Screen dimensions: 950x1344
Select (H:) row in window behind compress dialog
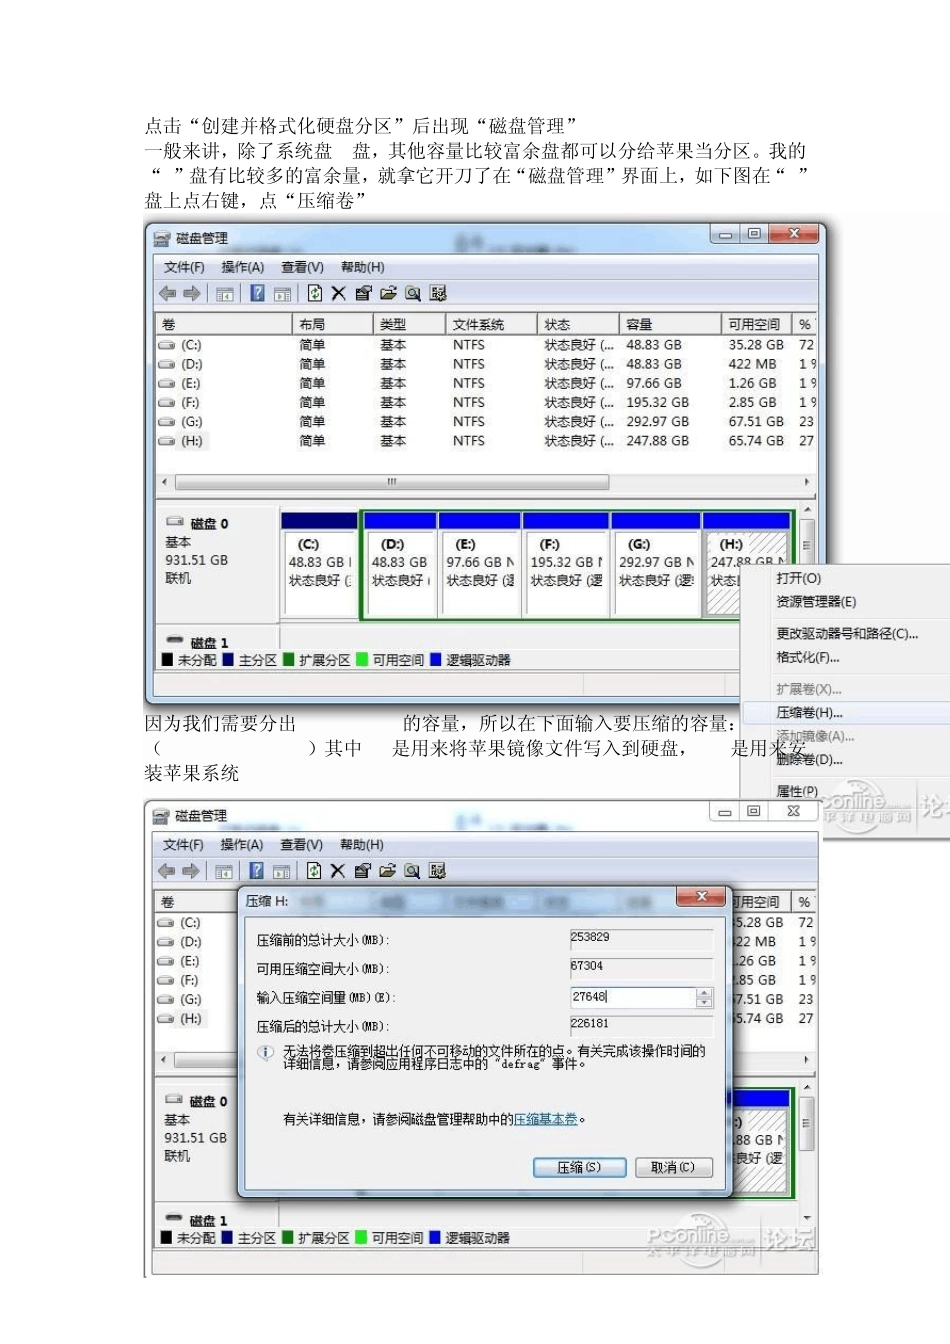(x=190, y=1019)
